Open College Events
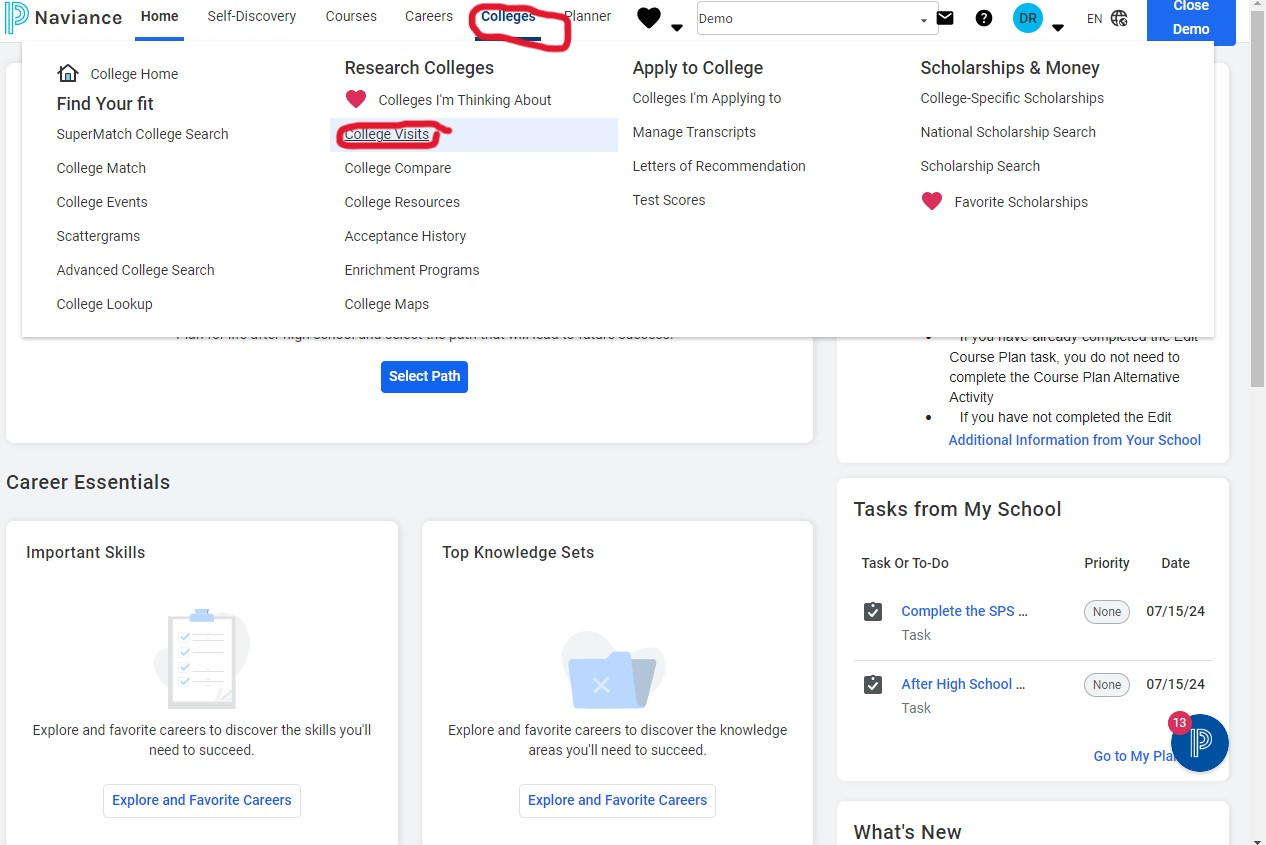This screenshot has width=1266, height=845. coord(102,202)
